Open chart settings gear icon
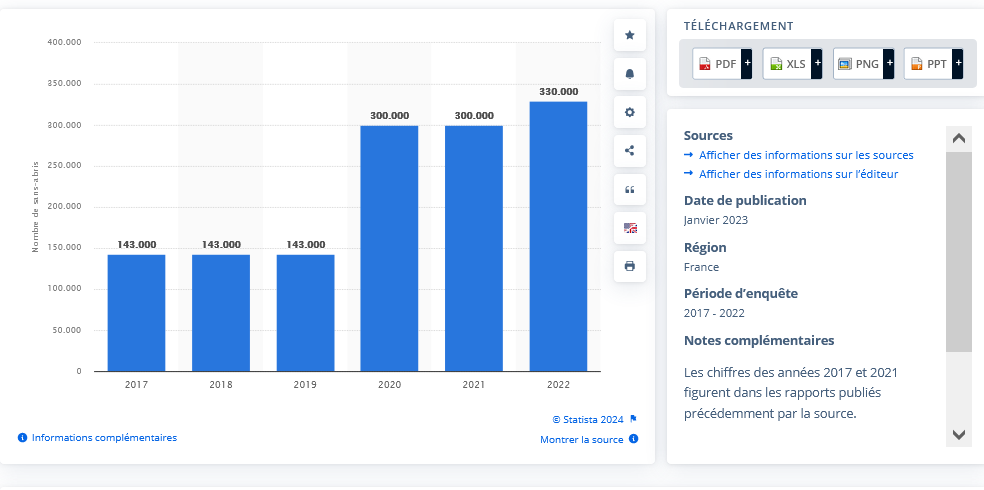This screenshot has width=984, height=490. 629,112
